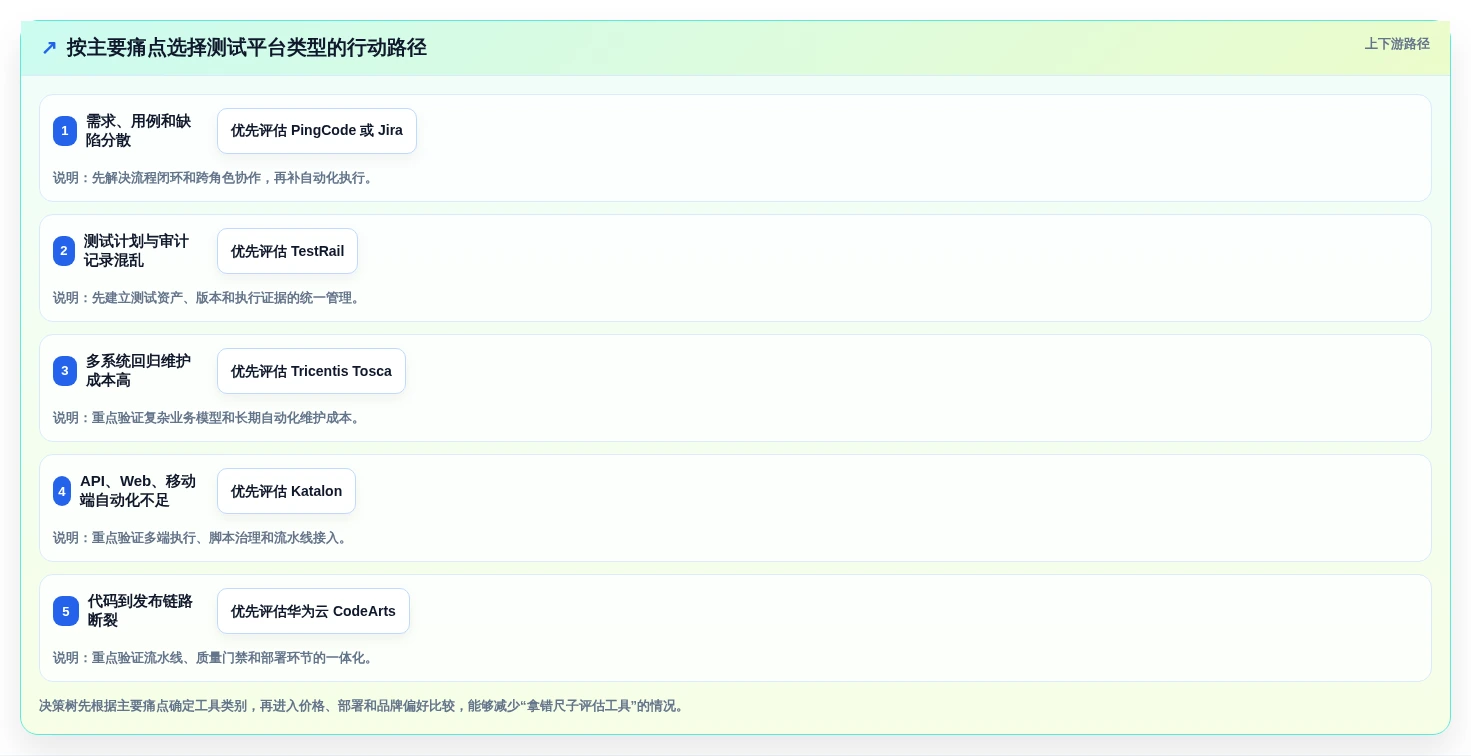Image resolution: width=1471 pixels, height=756 pixels.
Task: Click 优先评估华为云 CodeArts button
Action: pos(313,611)
